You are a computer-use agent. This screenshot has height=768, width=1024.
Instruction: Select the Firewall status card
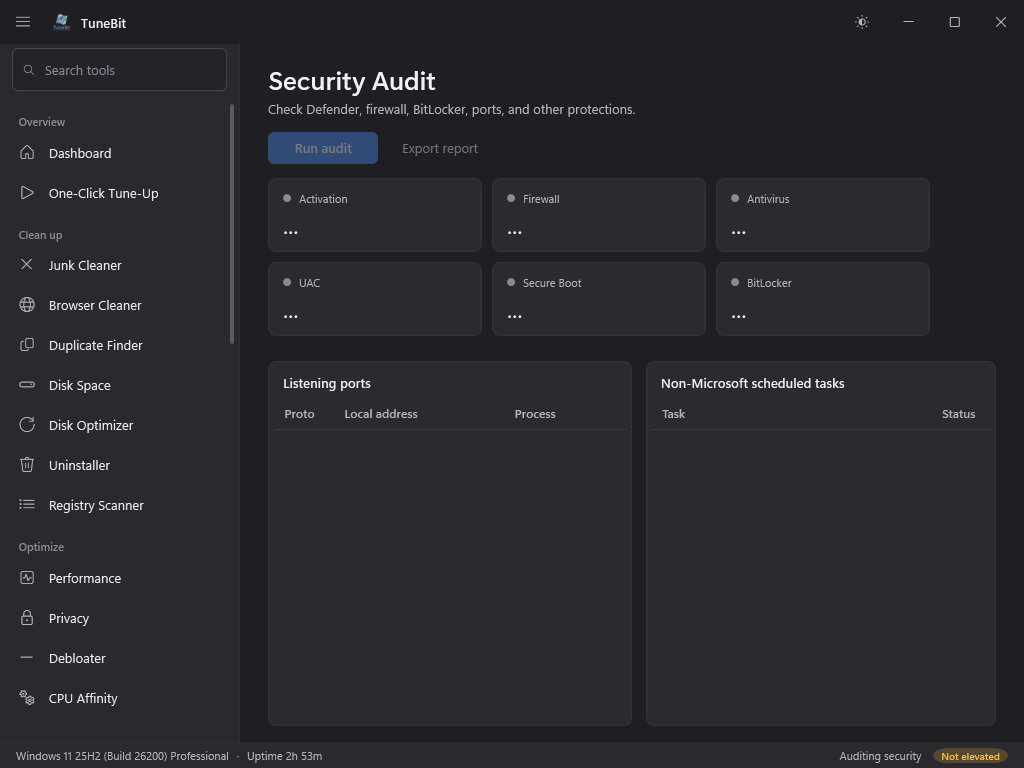[599, 215]
